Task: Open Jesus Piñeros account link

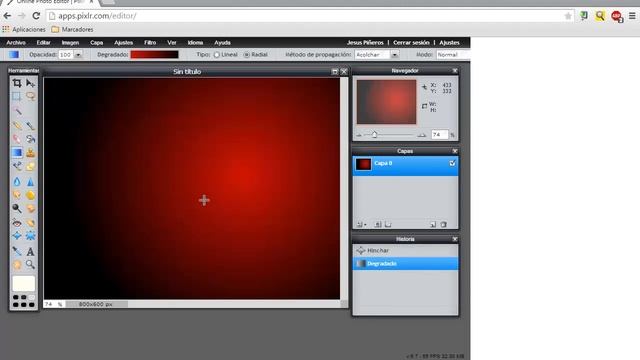Action: coord(365,42)
